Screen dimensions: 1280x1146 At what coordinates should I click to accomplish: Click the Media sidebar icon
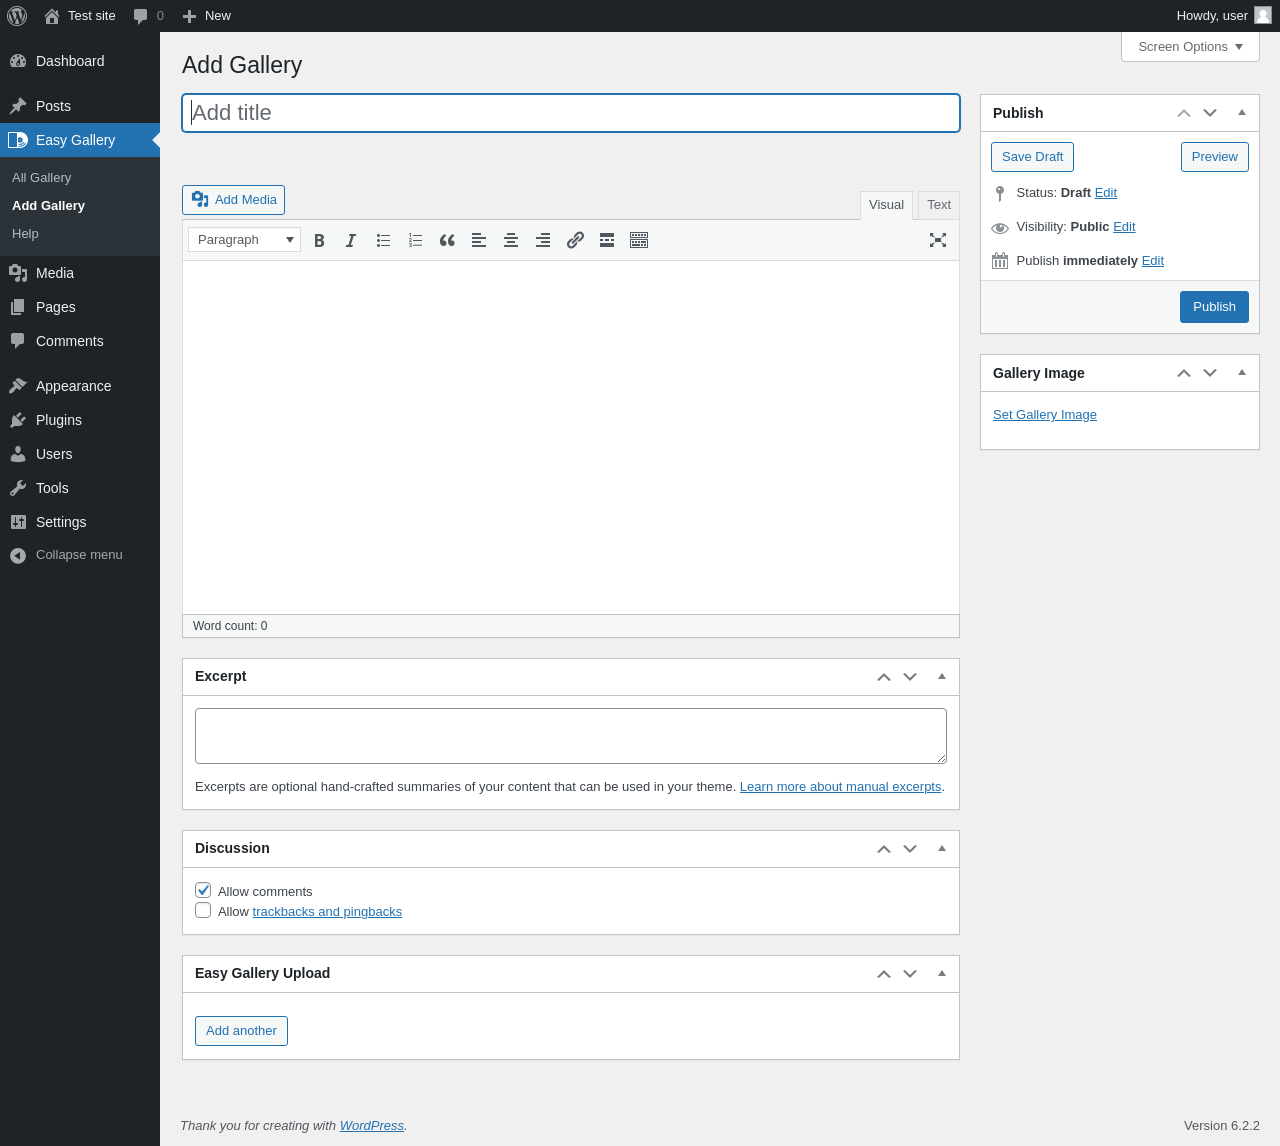coord(18,273)
